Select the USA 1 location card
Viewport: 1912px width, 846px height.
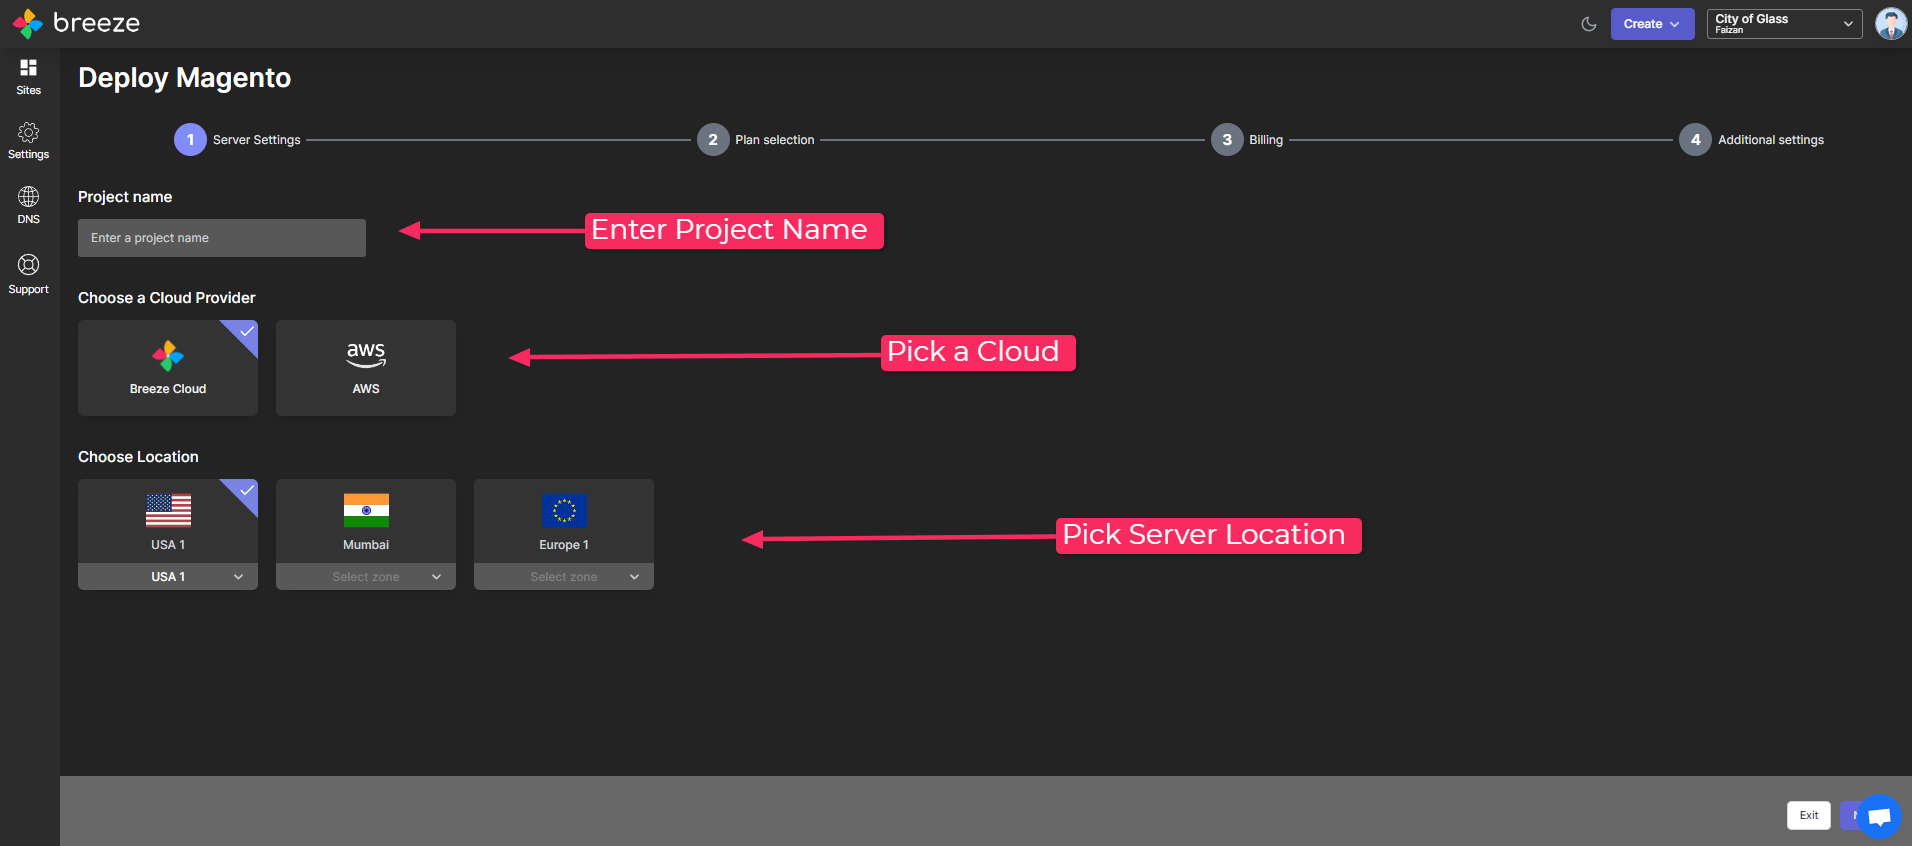[168, 521]
